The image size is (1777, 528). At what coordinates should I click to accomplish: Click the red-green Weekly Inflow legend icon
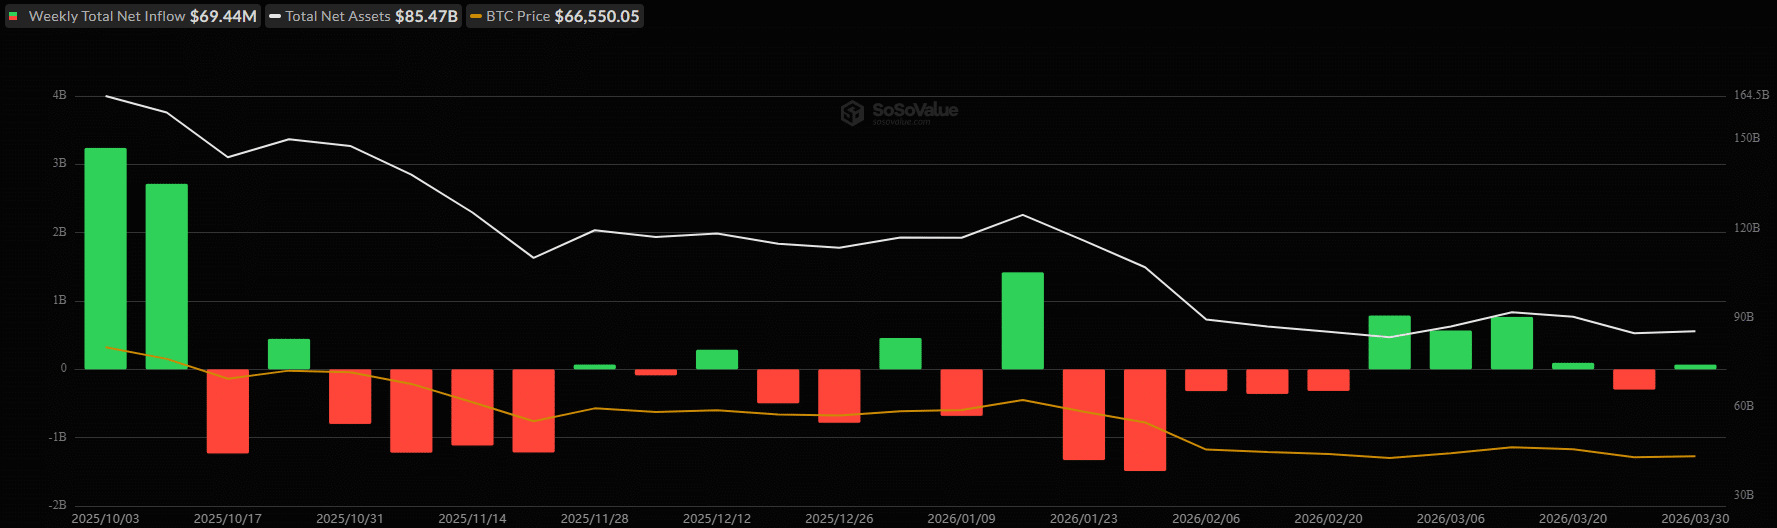point(14,17)
